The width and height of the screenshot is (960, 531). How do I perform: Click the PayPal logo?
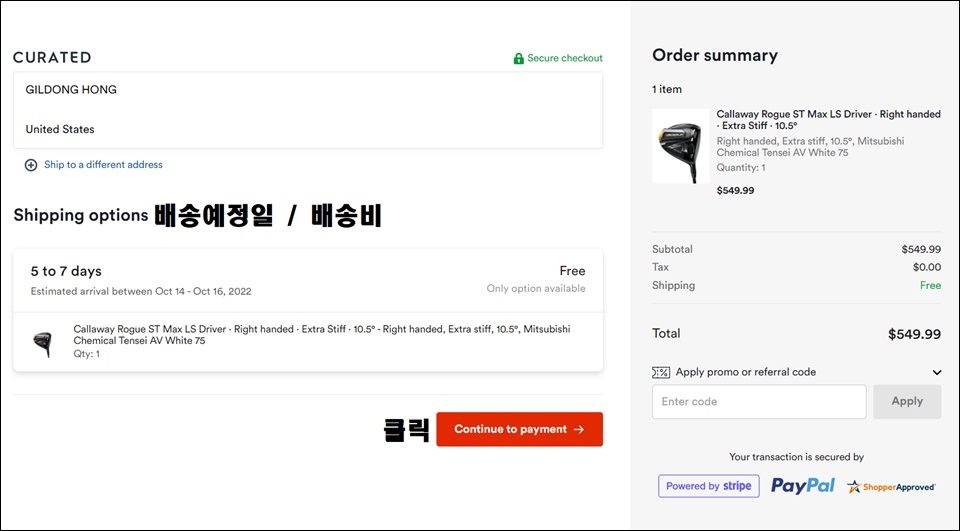pyautogui.click(x=803, y=486)
